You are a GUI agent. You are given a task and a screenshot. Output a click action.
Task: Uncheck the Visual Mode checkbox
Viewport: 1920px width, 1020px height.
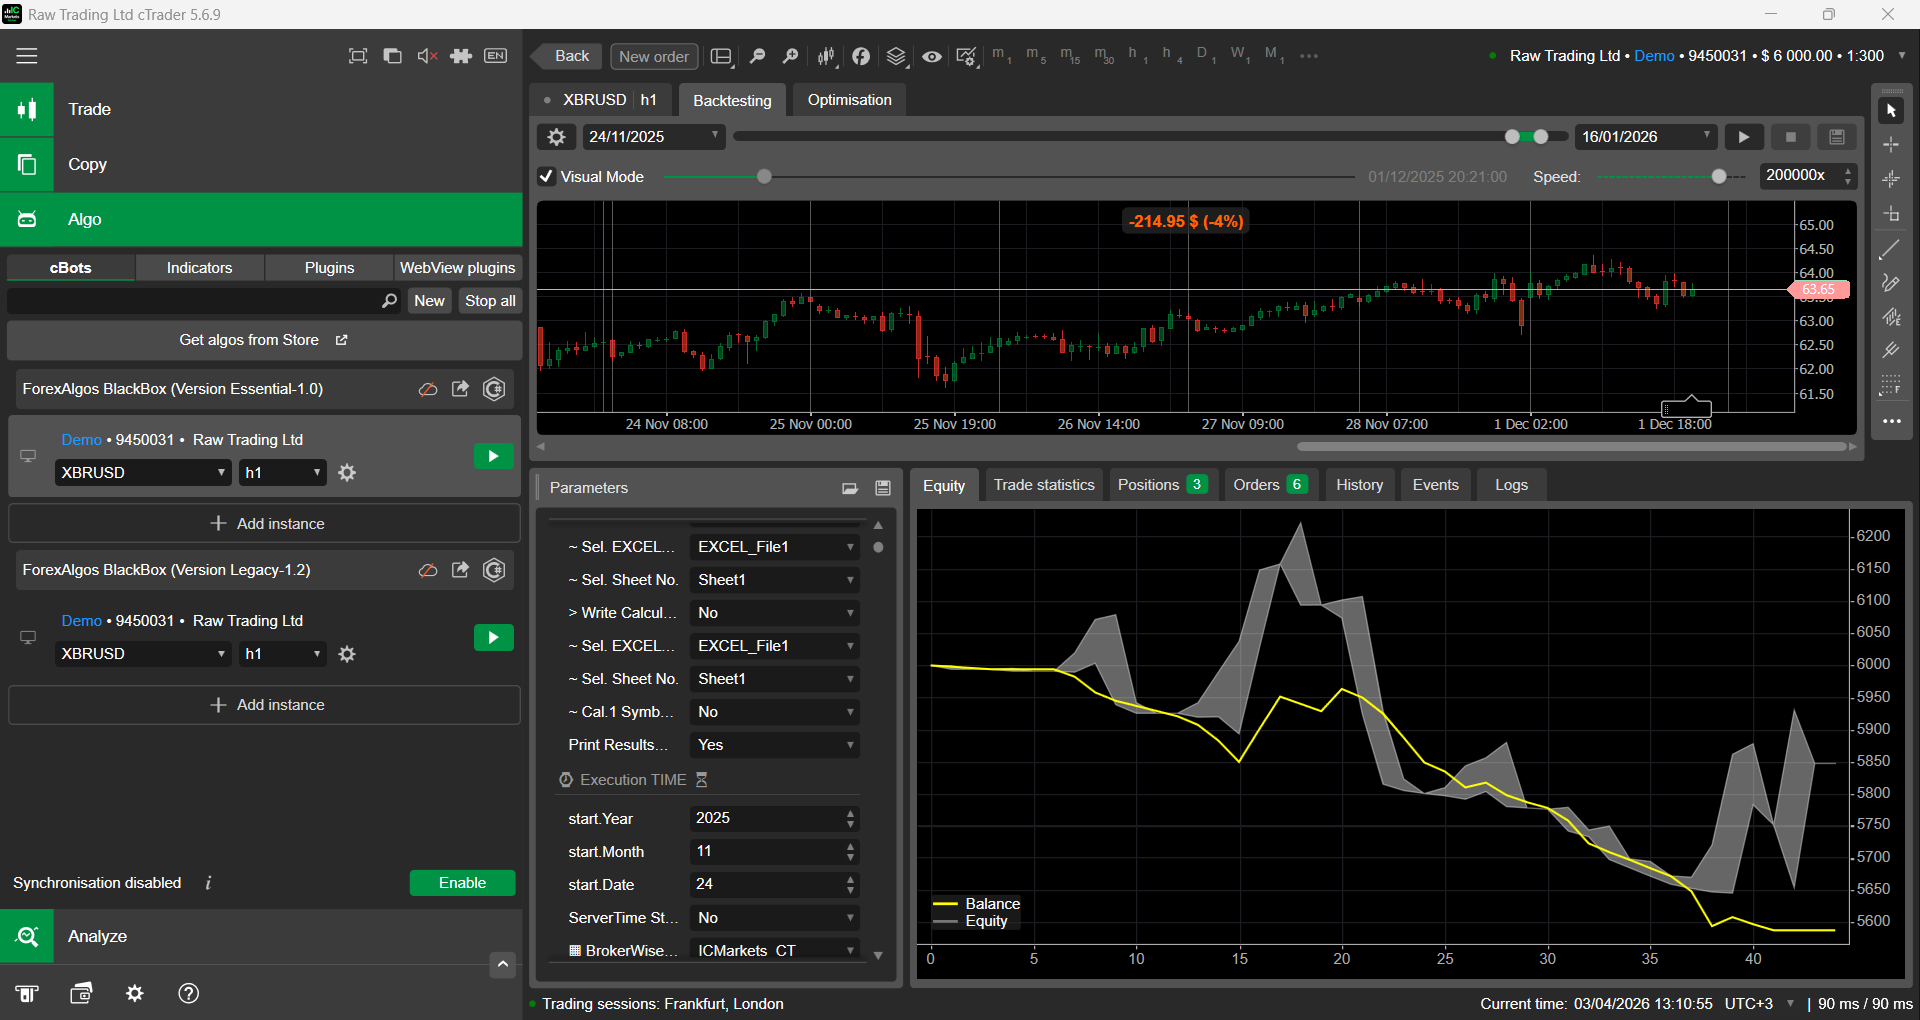tap(547, 177)
